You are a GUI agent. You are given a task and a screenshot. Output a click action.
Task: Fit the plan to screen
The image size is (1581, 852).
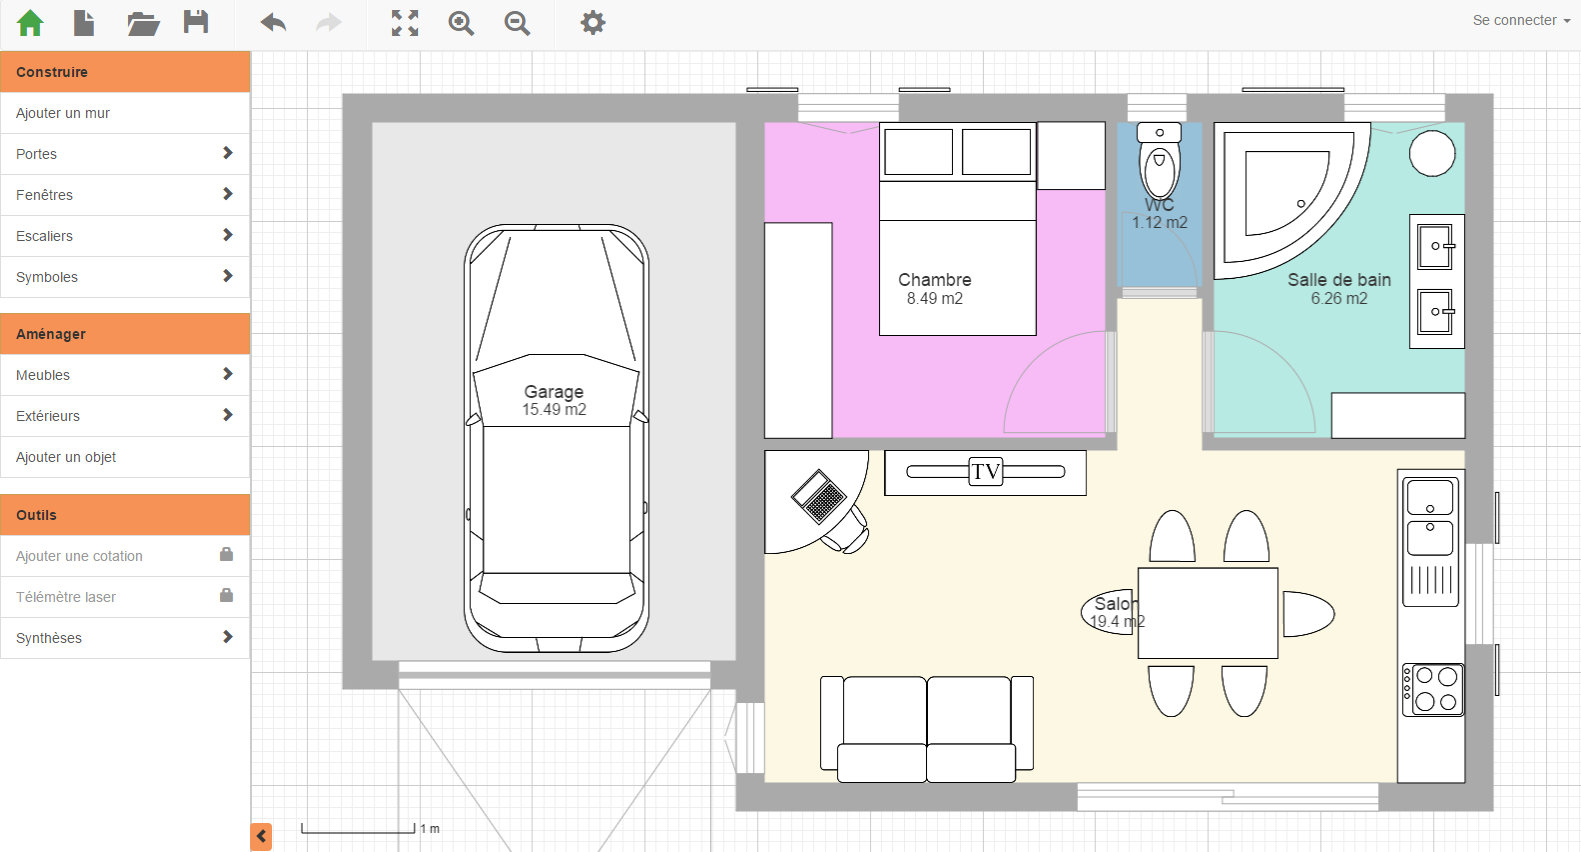coord(405,23)
